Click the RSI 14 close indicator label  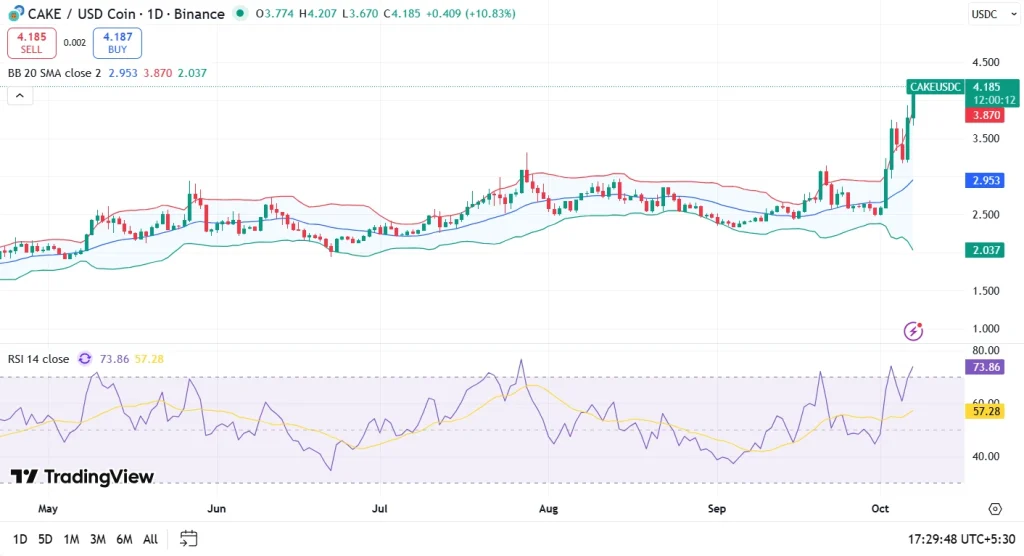point(39,359)
